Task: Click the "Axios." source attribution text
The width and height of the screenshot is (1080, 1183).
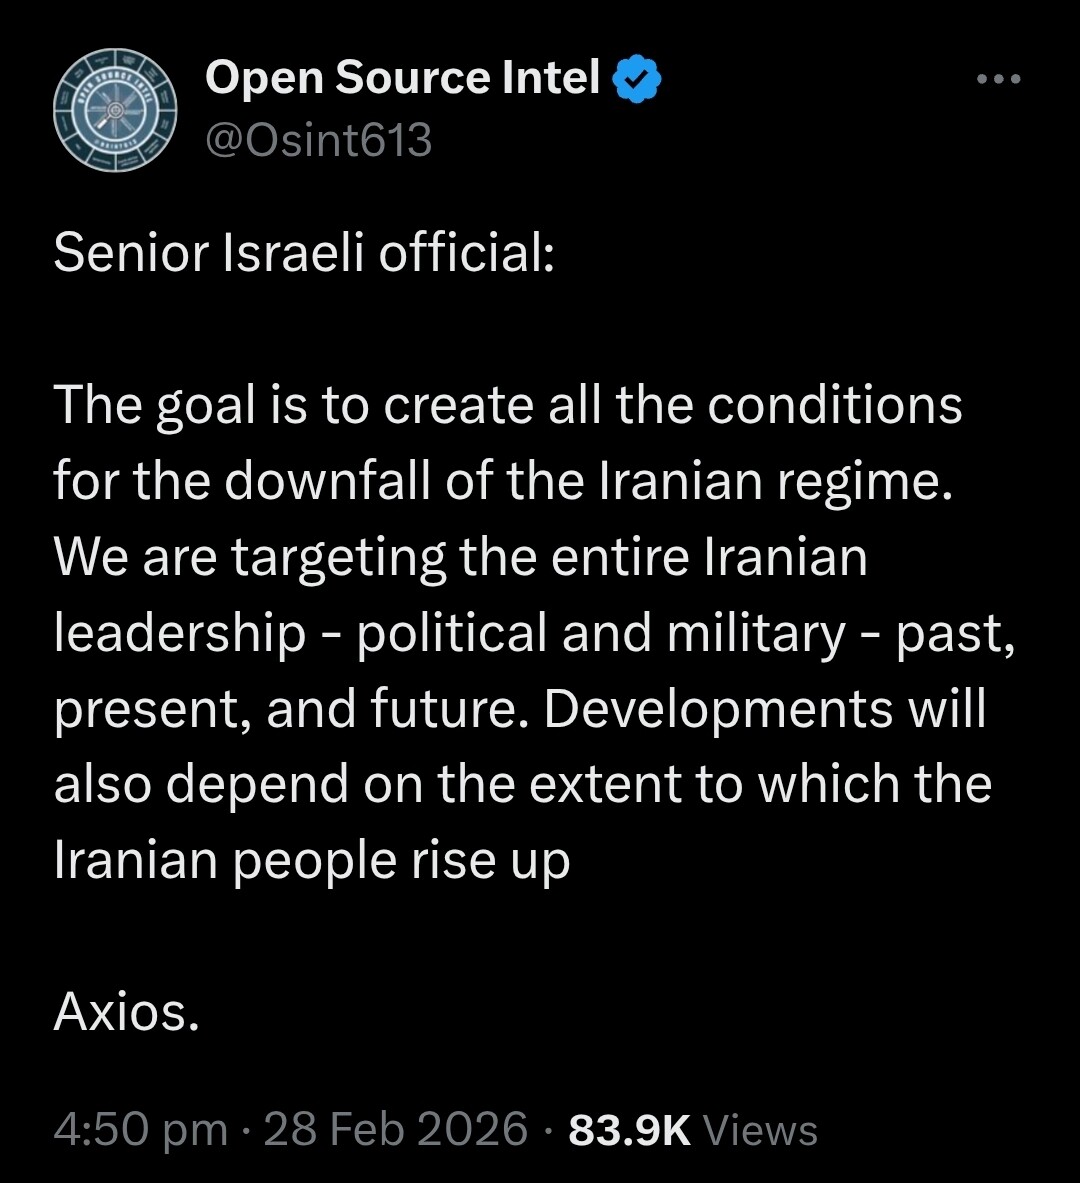Action: 126,1012
